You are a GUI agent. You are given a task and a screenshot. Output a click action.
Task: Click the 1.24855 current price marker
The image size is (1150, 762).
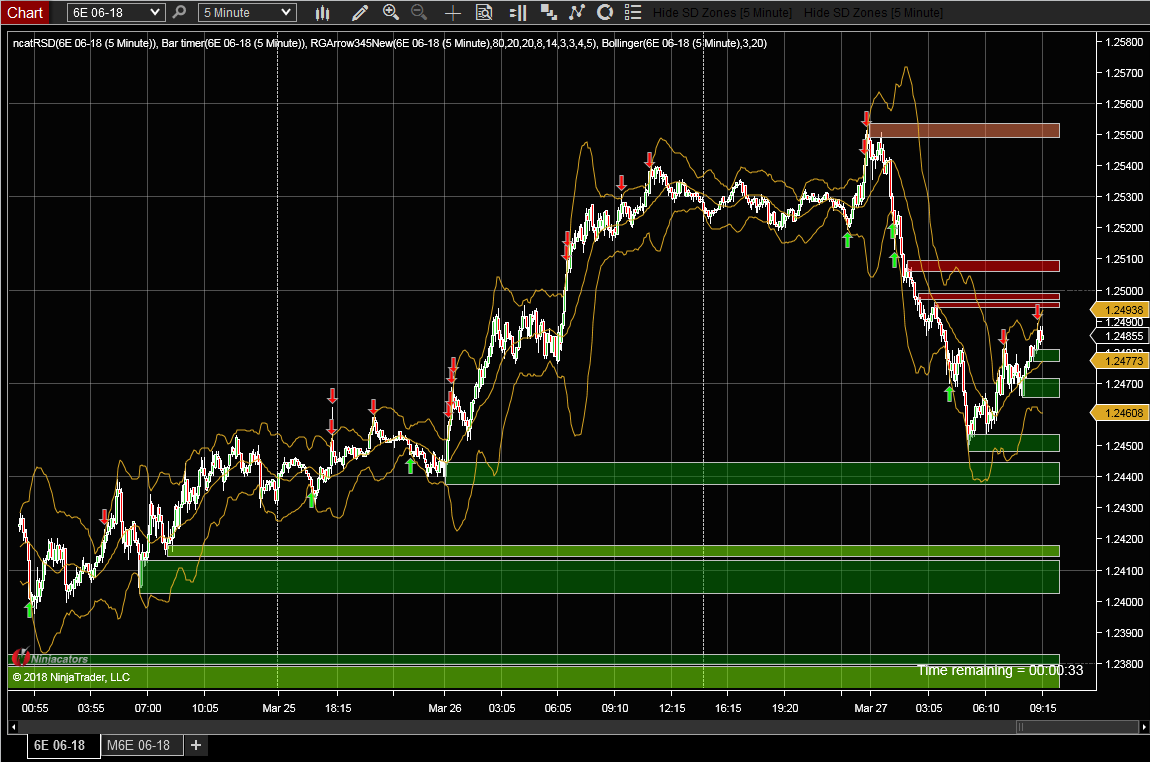pos(1121,336)
